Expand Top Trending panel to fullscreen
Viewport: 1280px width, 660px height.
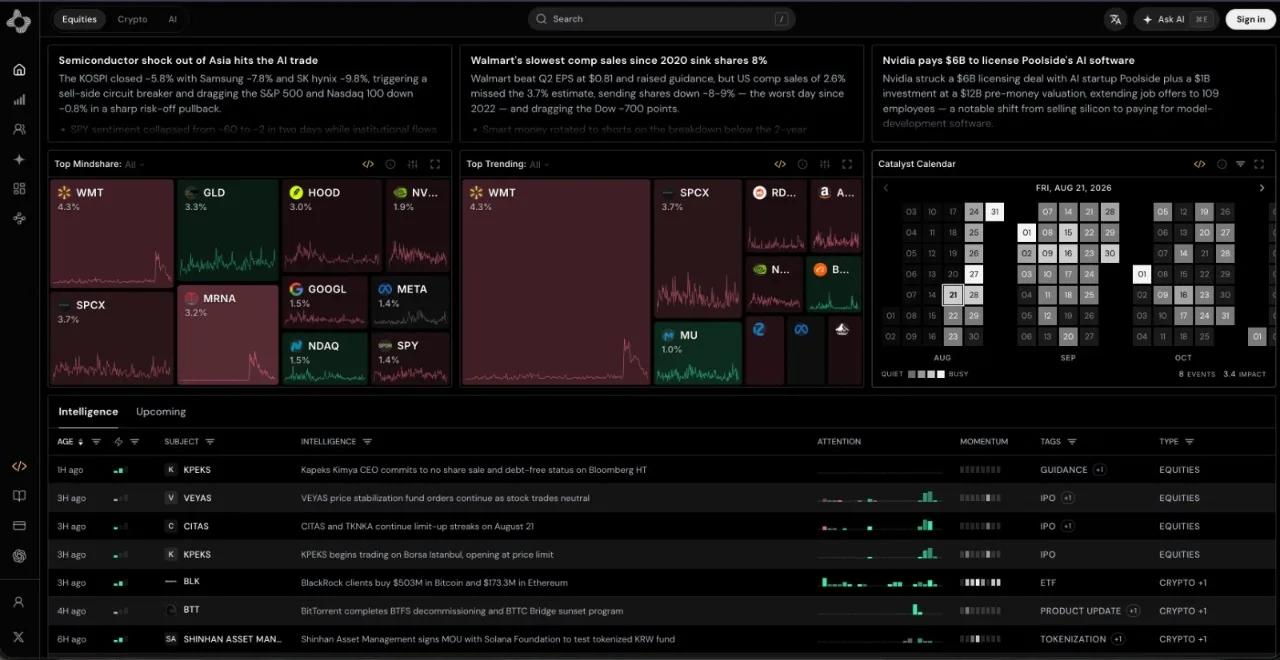847,164
